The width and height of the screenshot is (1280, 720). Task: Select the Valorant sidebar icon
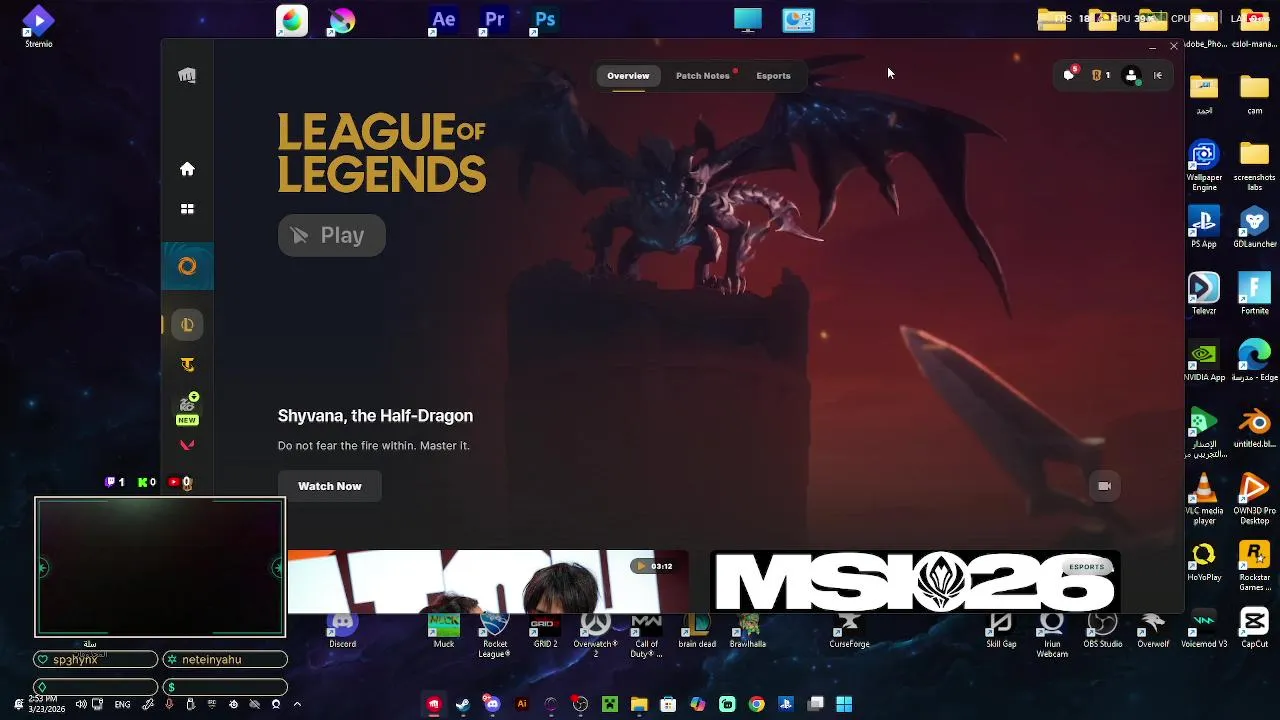click(x=187, y=445)
